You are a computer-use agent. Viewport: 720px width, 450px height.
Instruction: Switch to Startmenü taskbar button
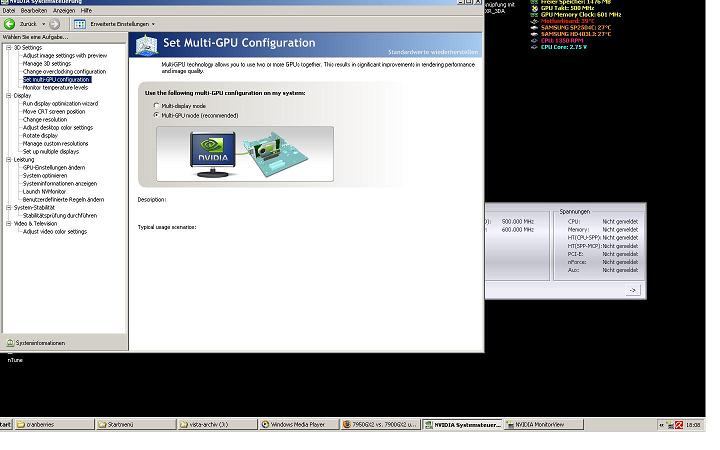click(x=136, y=425)
